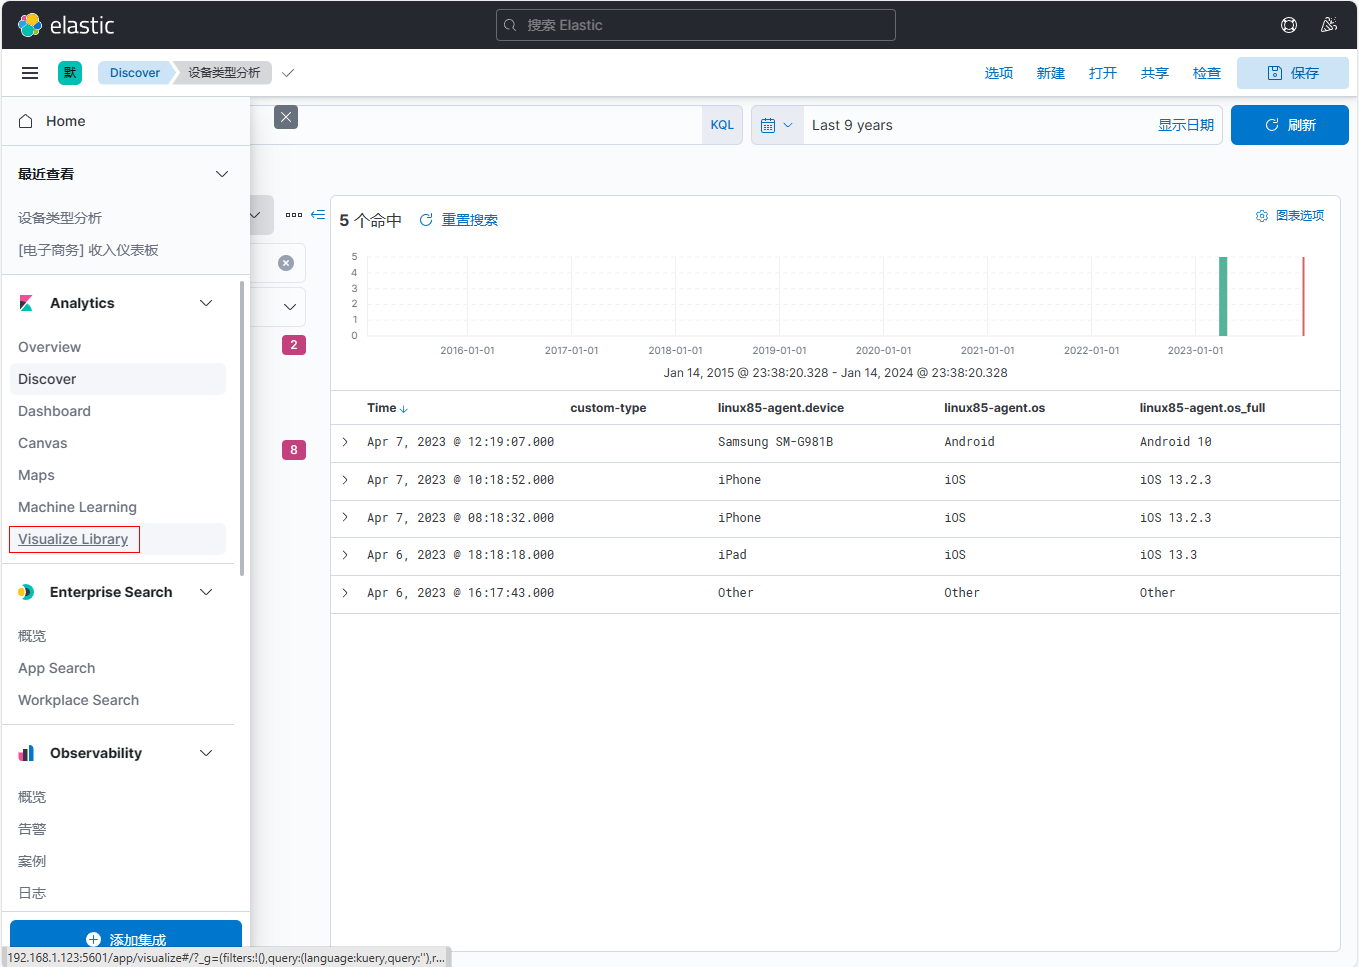Collapse the field sidebar arrow icon
The width and height of the screenshot is (1359, 967).
pyautogui.click(x=318, y=215)
